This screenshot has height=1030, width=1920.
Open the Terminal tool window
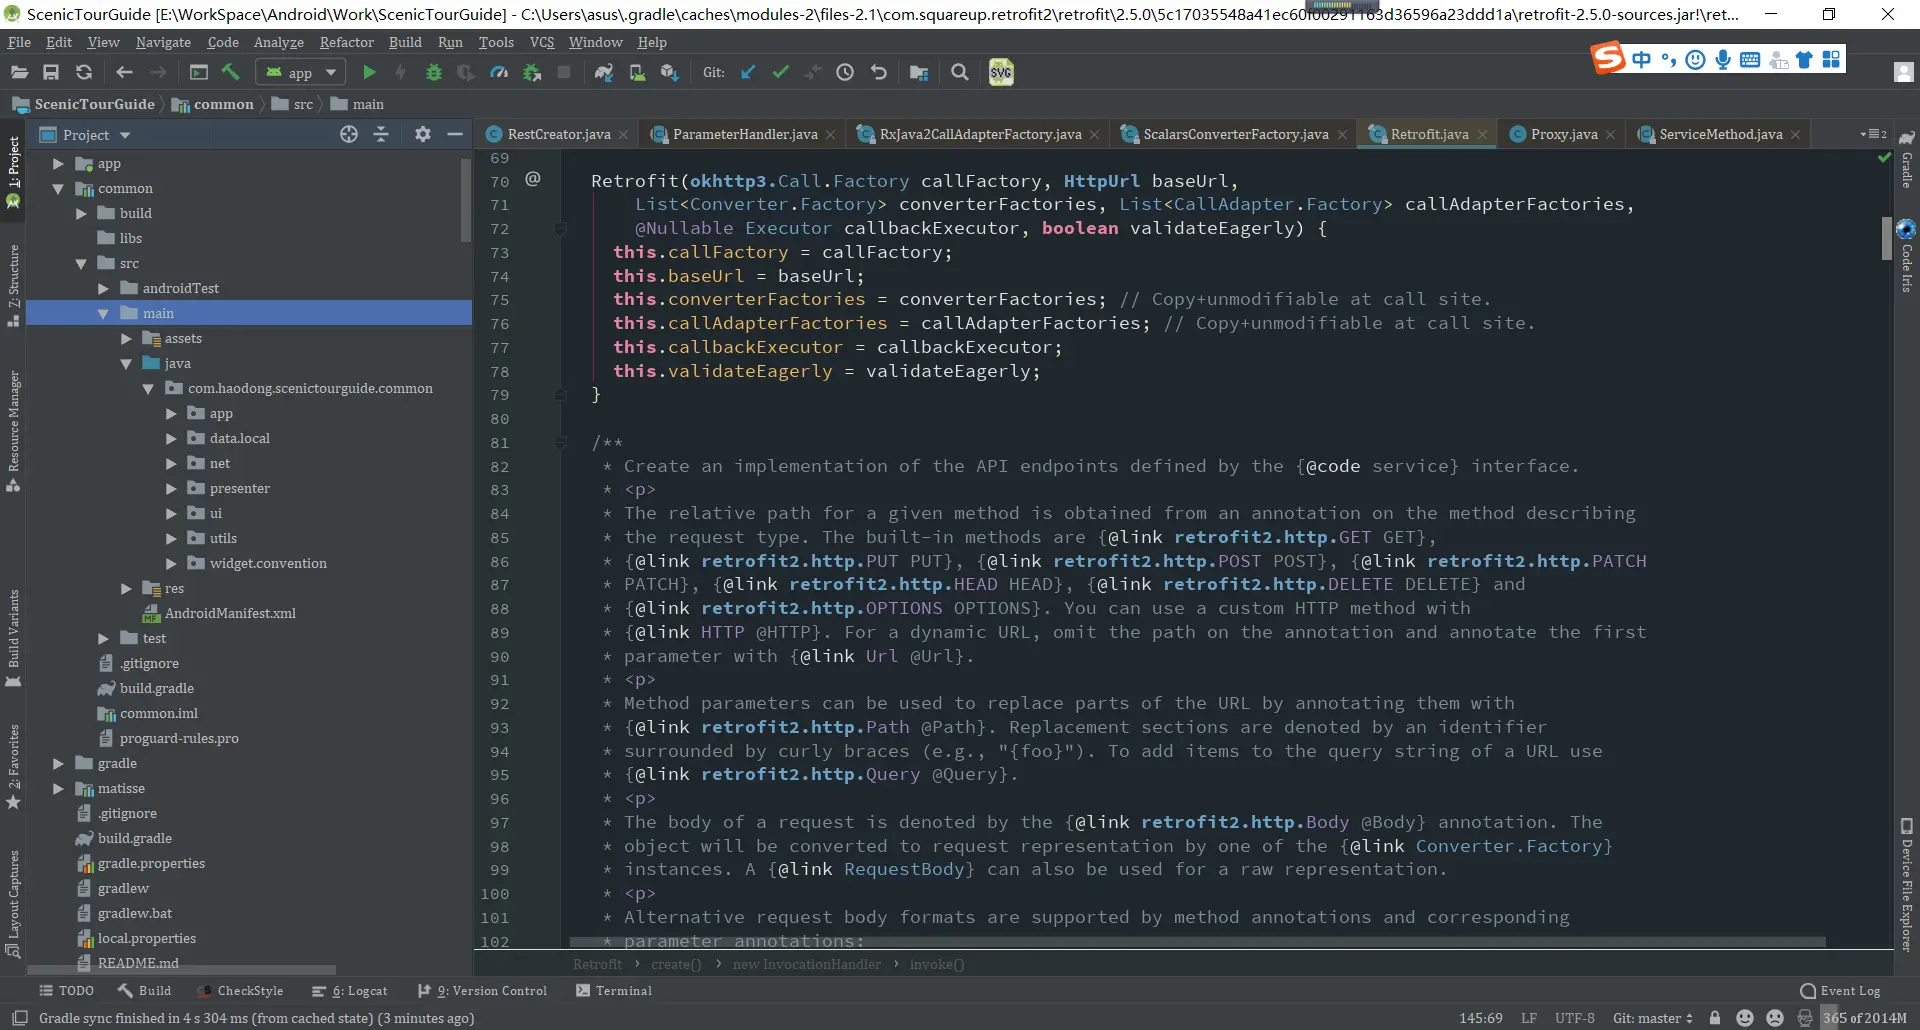point(614,990)
